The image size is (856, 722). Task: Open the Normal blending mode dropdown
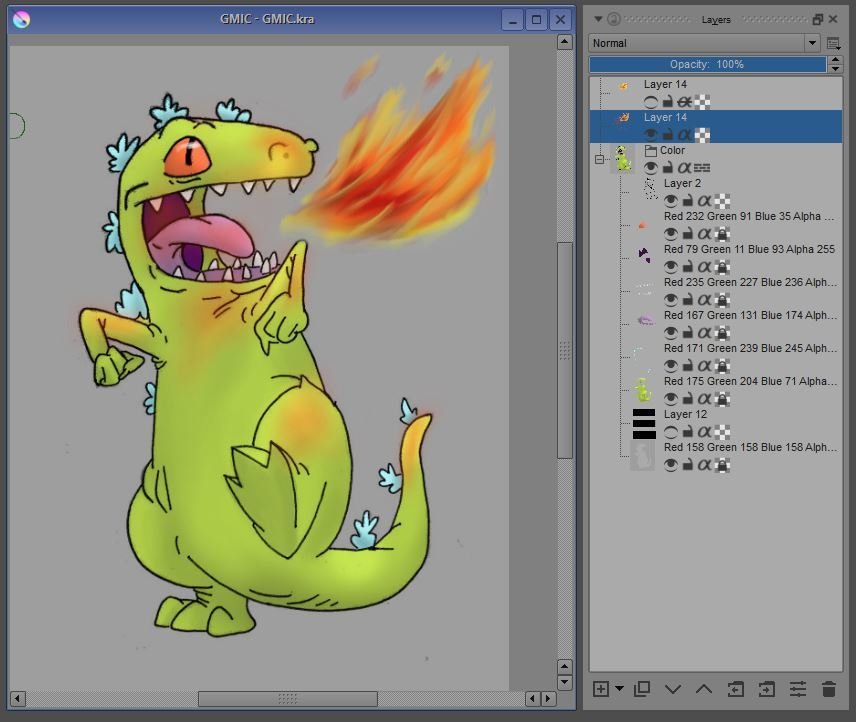[x=704, y=43]
